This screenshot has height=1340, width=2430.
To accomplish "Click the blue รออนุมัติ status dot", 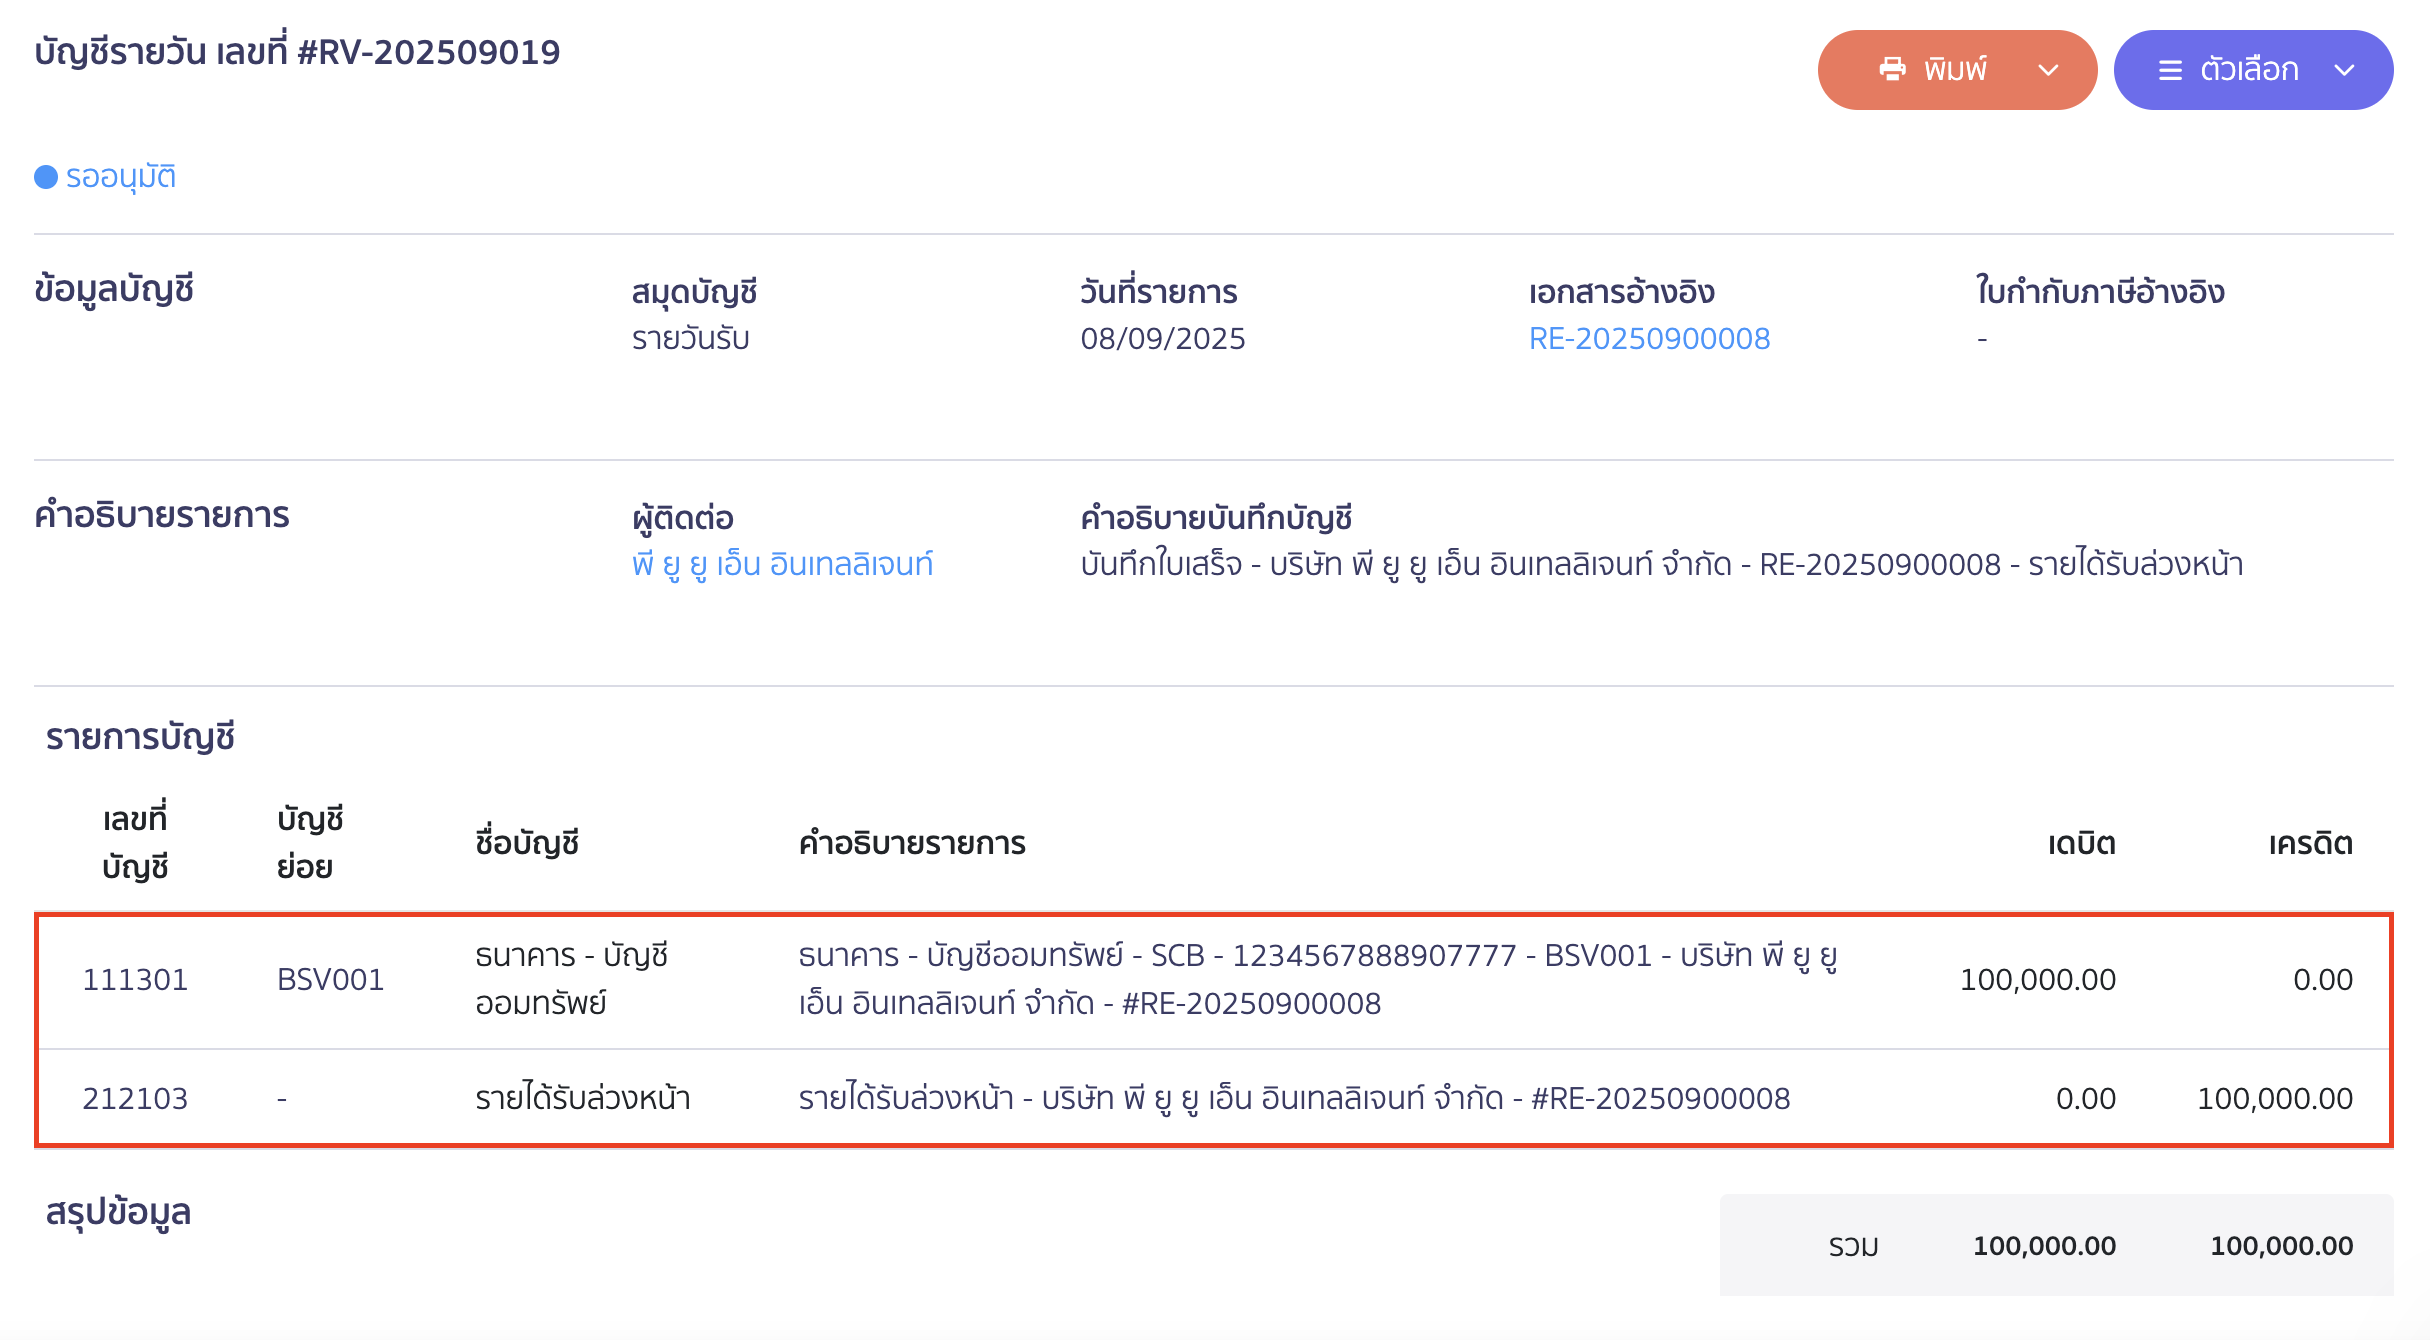I will tap(46, 177).
